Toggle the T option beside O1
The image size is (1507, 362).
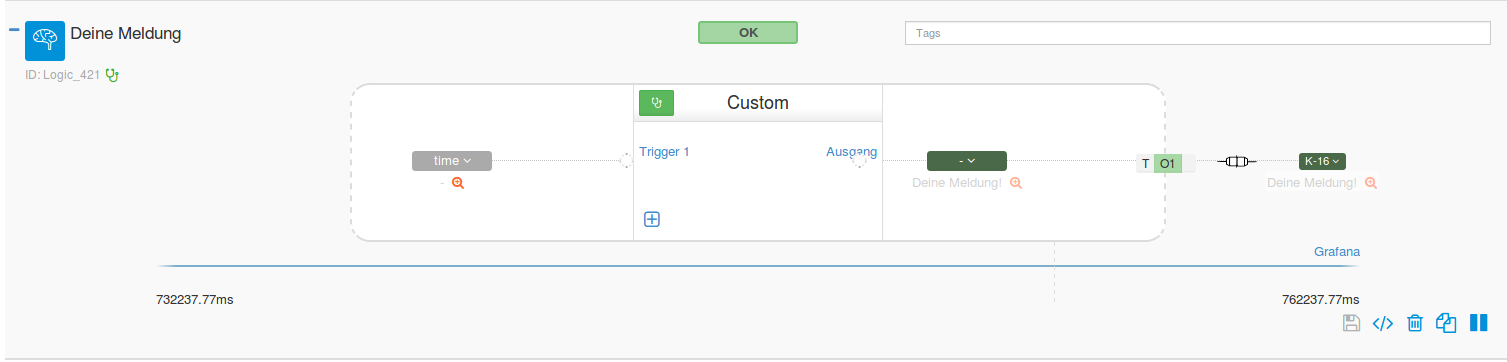coord(1145,163)
